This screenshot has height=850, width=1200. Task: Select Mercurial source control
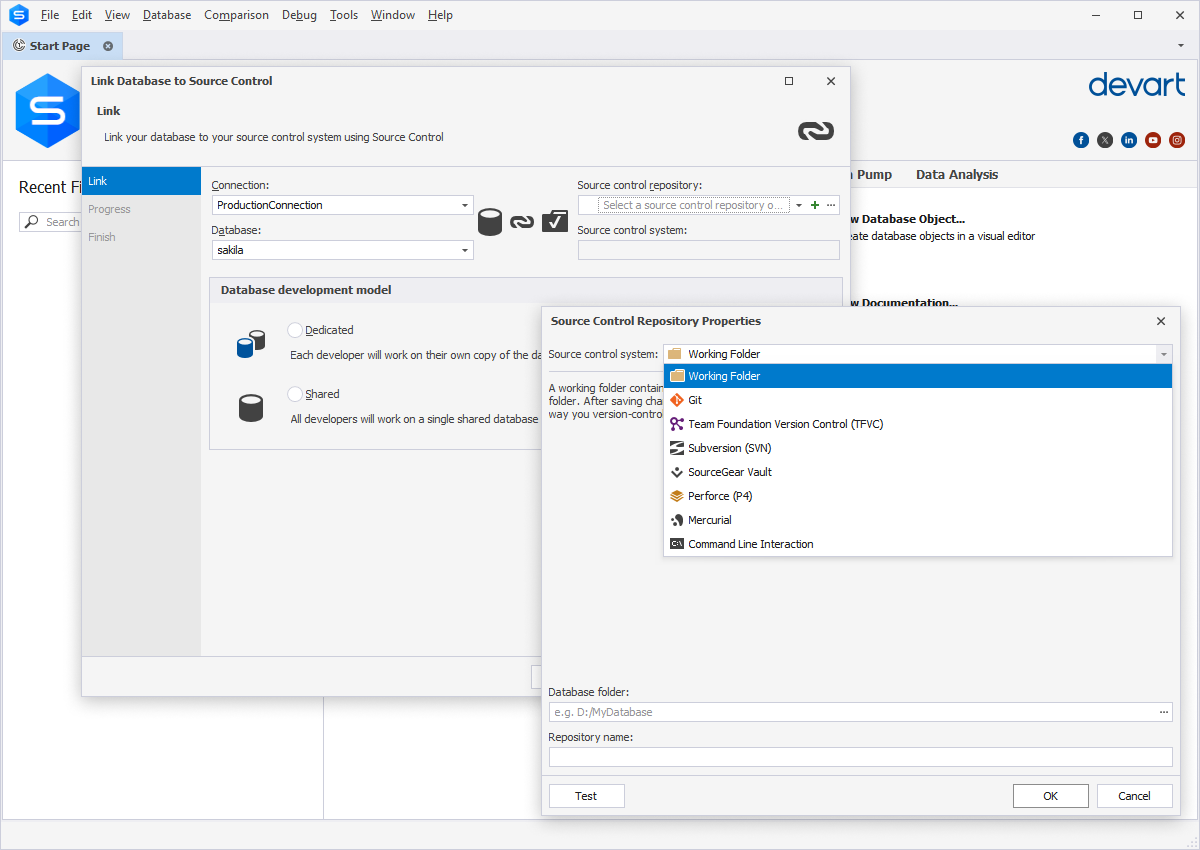(709, 520)
